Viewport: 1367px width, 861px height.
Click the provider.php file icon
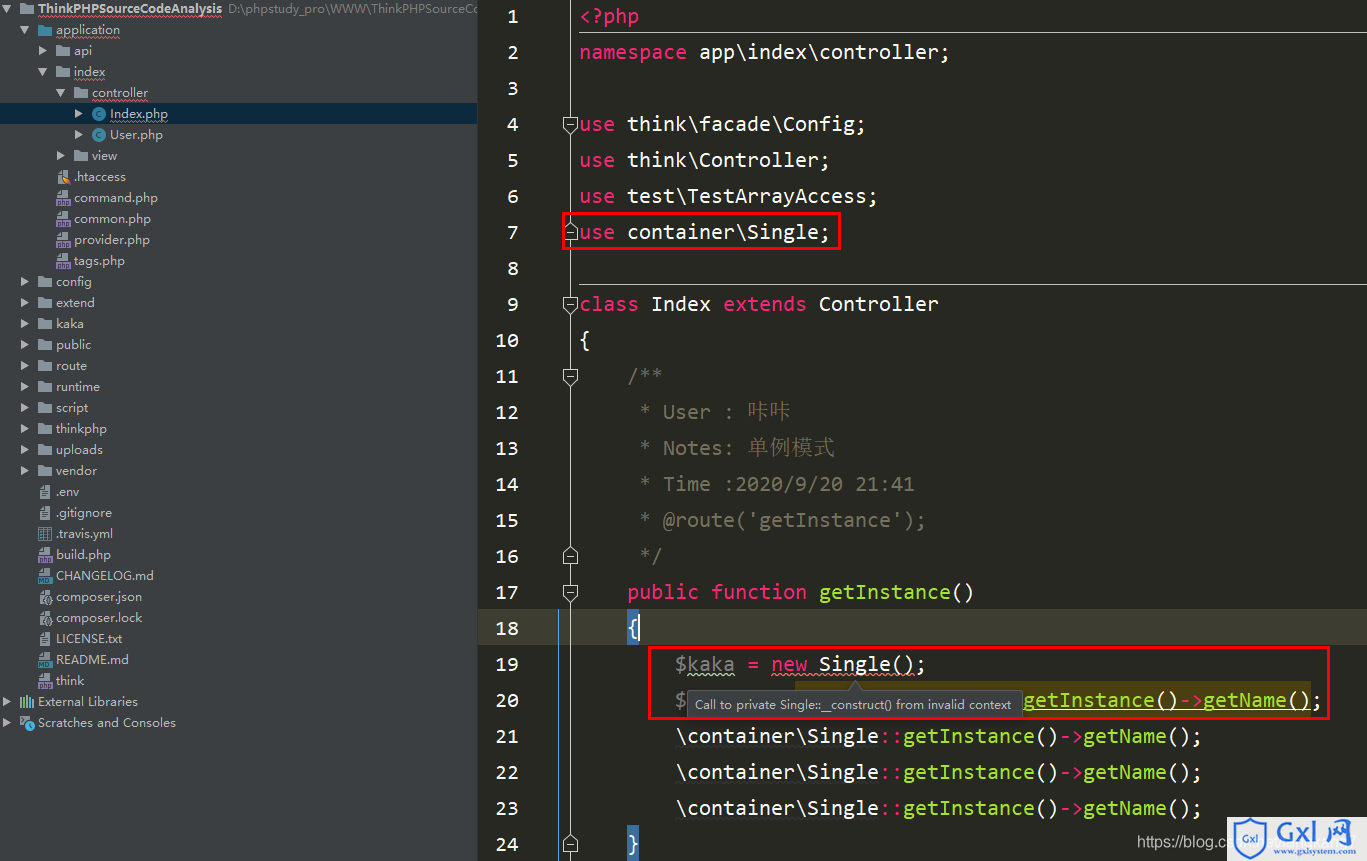pos(63,240)
